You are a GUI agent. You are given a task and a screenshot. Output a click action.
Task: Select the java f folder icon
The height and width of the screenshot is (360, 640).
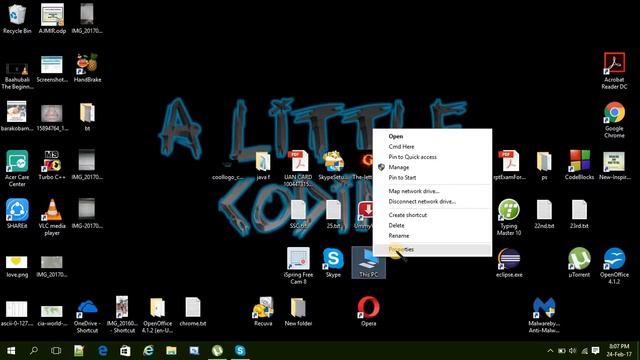point(263,165)
